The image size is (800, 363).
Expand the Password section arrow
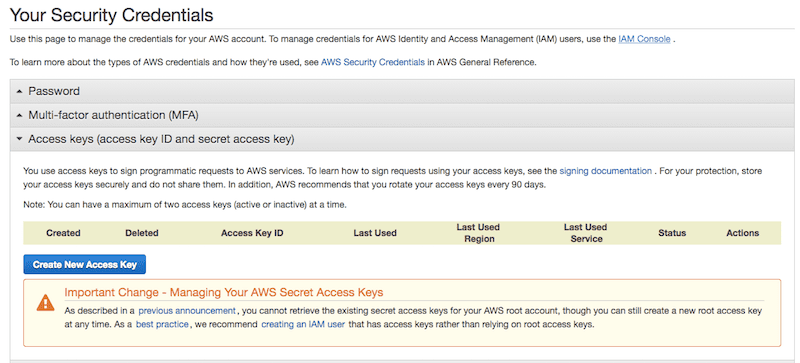click(19, 92)
